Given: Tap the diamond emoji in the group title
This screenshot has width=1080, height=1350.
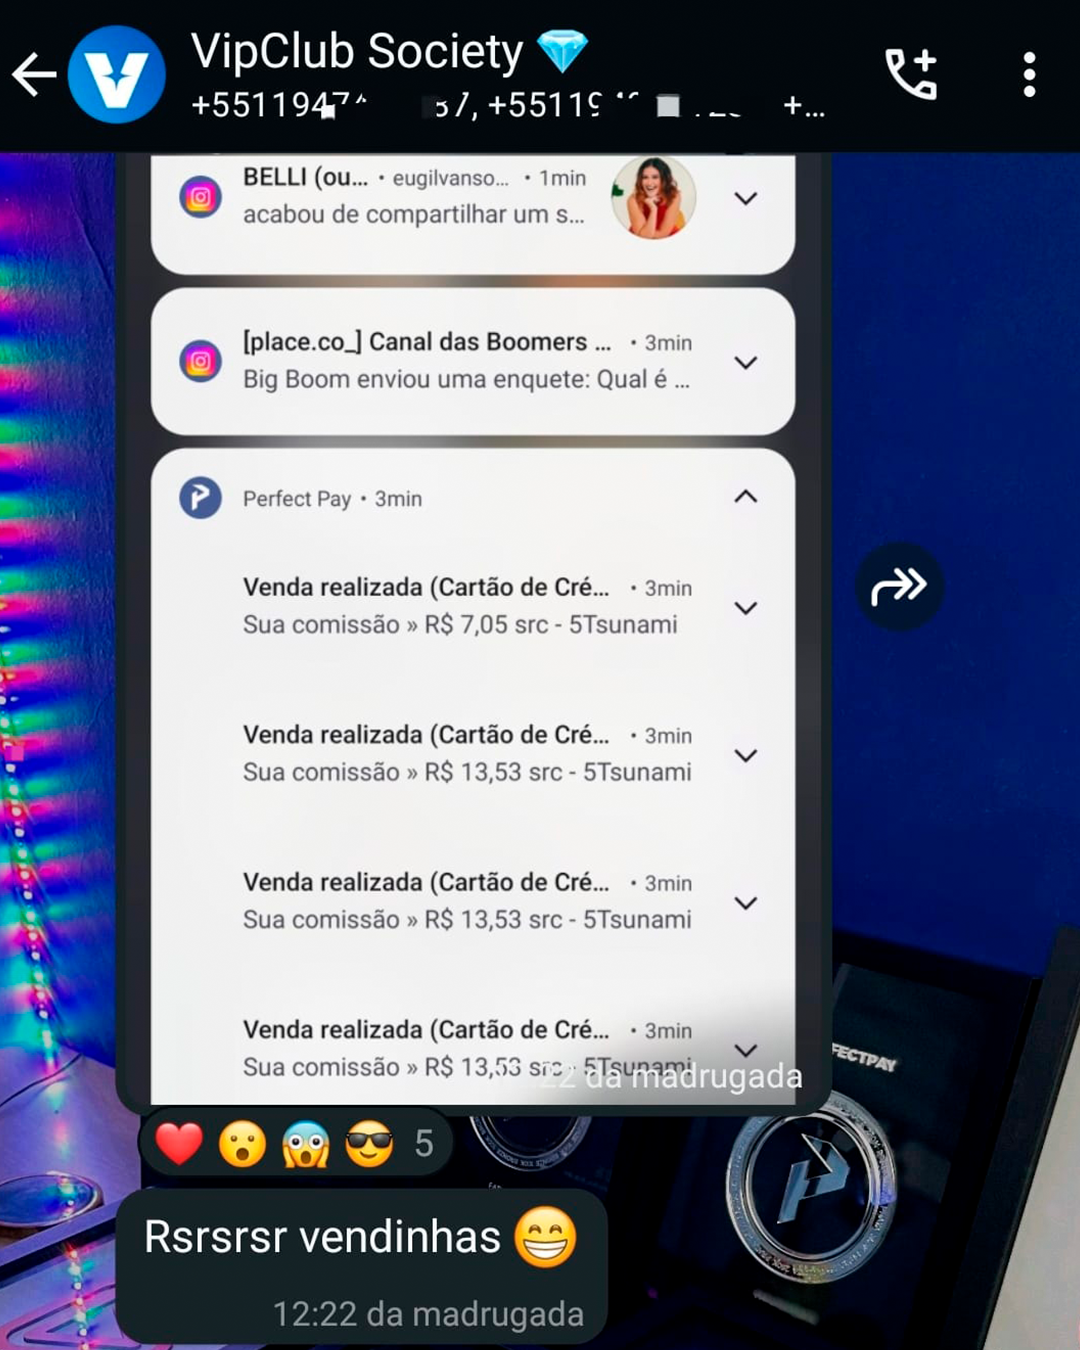Looking at the screenshot, I should click(562, 52).
